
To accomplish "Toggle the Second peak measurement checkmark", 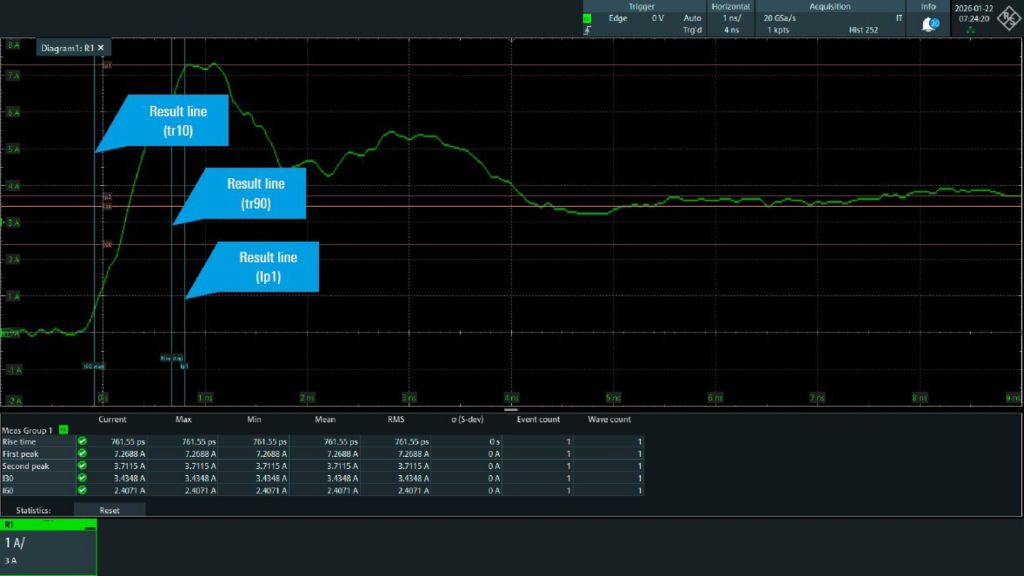I will point(83,464).
